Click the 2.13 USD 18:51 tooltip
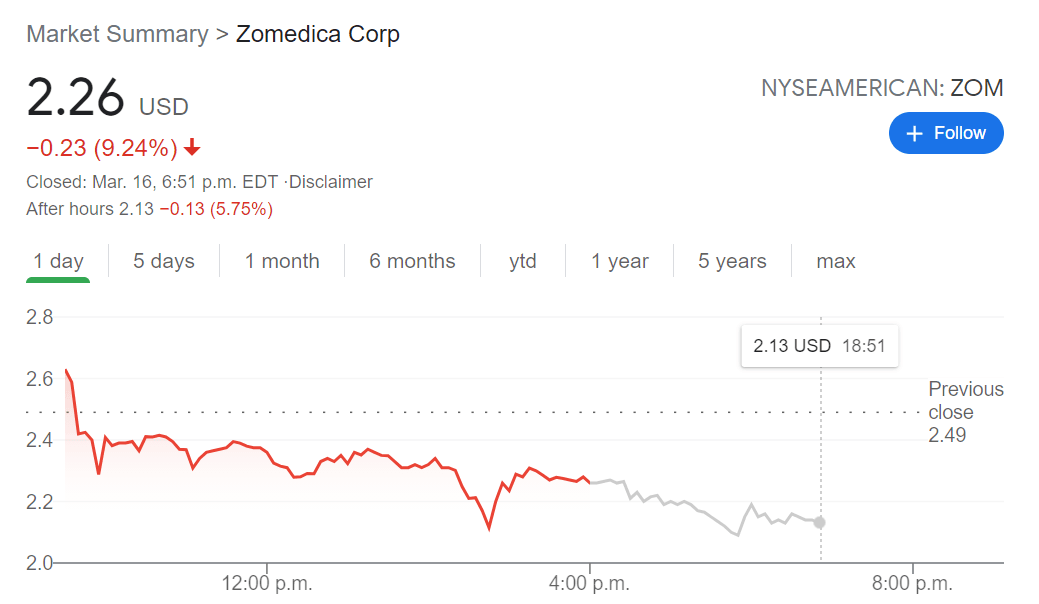This screenshot has height=604, width=1039. pos(819,346)
